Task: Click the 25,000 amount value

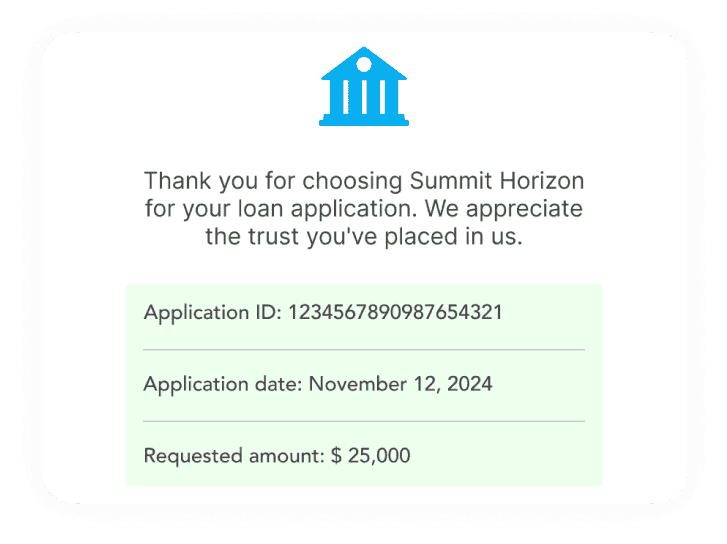Action: pyautogui.click(x=379, y=456)
